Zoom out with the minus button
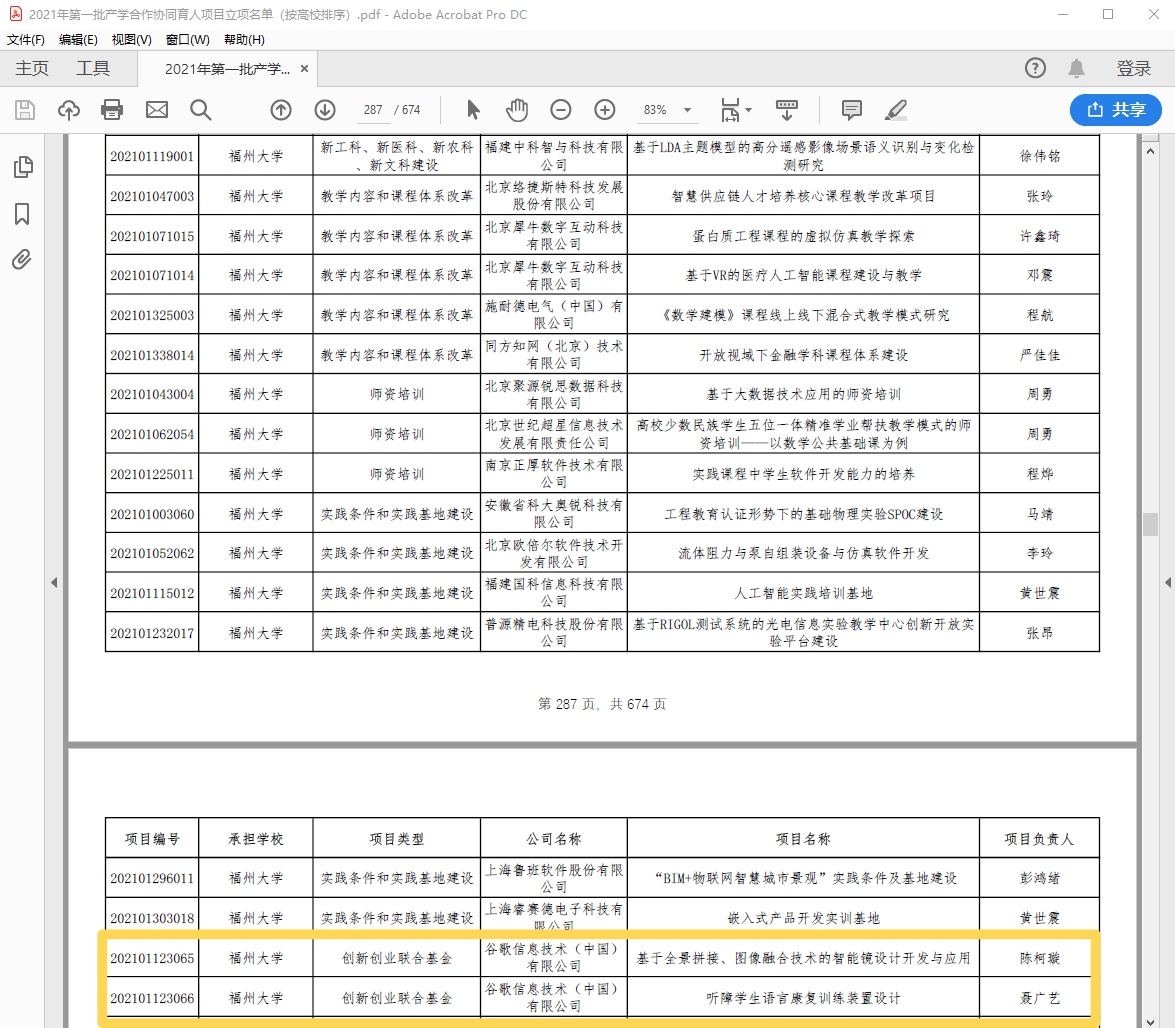This screenshot has height=1028, width=1175. (561, 110)
